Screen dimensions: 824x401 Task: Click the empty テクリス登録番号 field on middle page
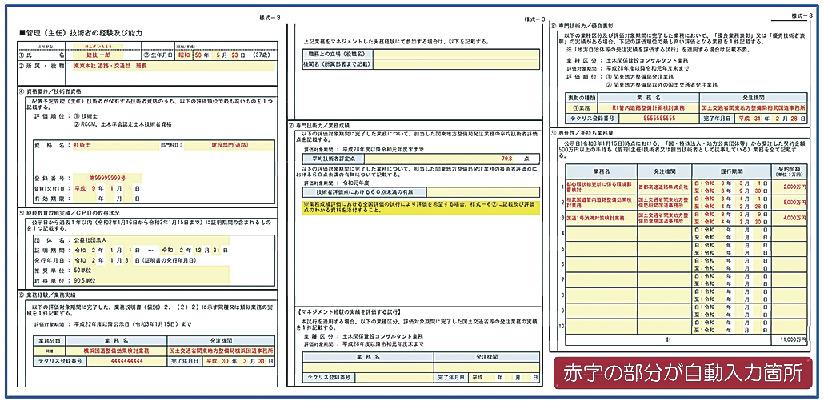click(394, 377)
